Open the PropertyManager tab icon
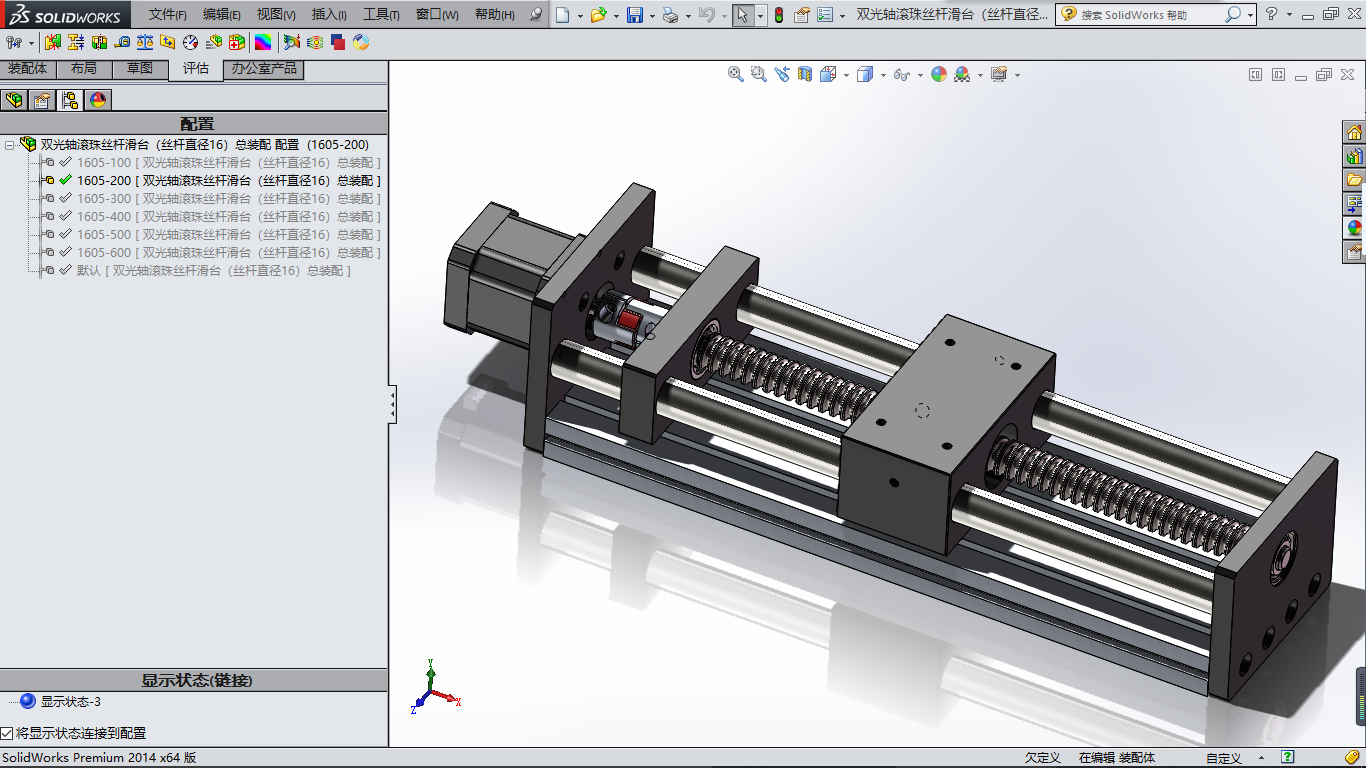Image resolution: width=1366 pixels, height=768 pixels. pyautogui.click(x=42, y=99)
